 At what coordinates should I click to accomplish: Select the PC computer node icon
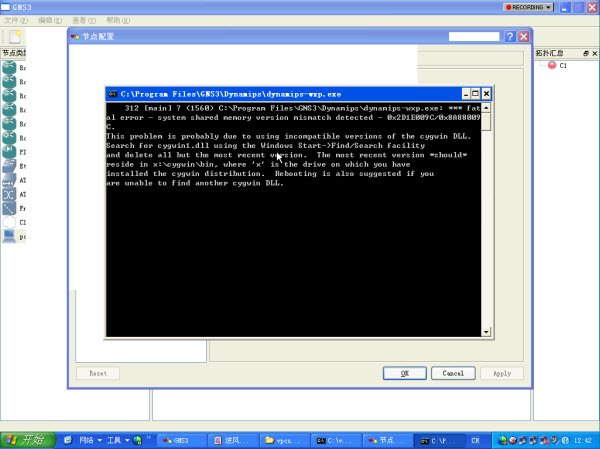tap(9, 236)
